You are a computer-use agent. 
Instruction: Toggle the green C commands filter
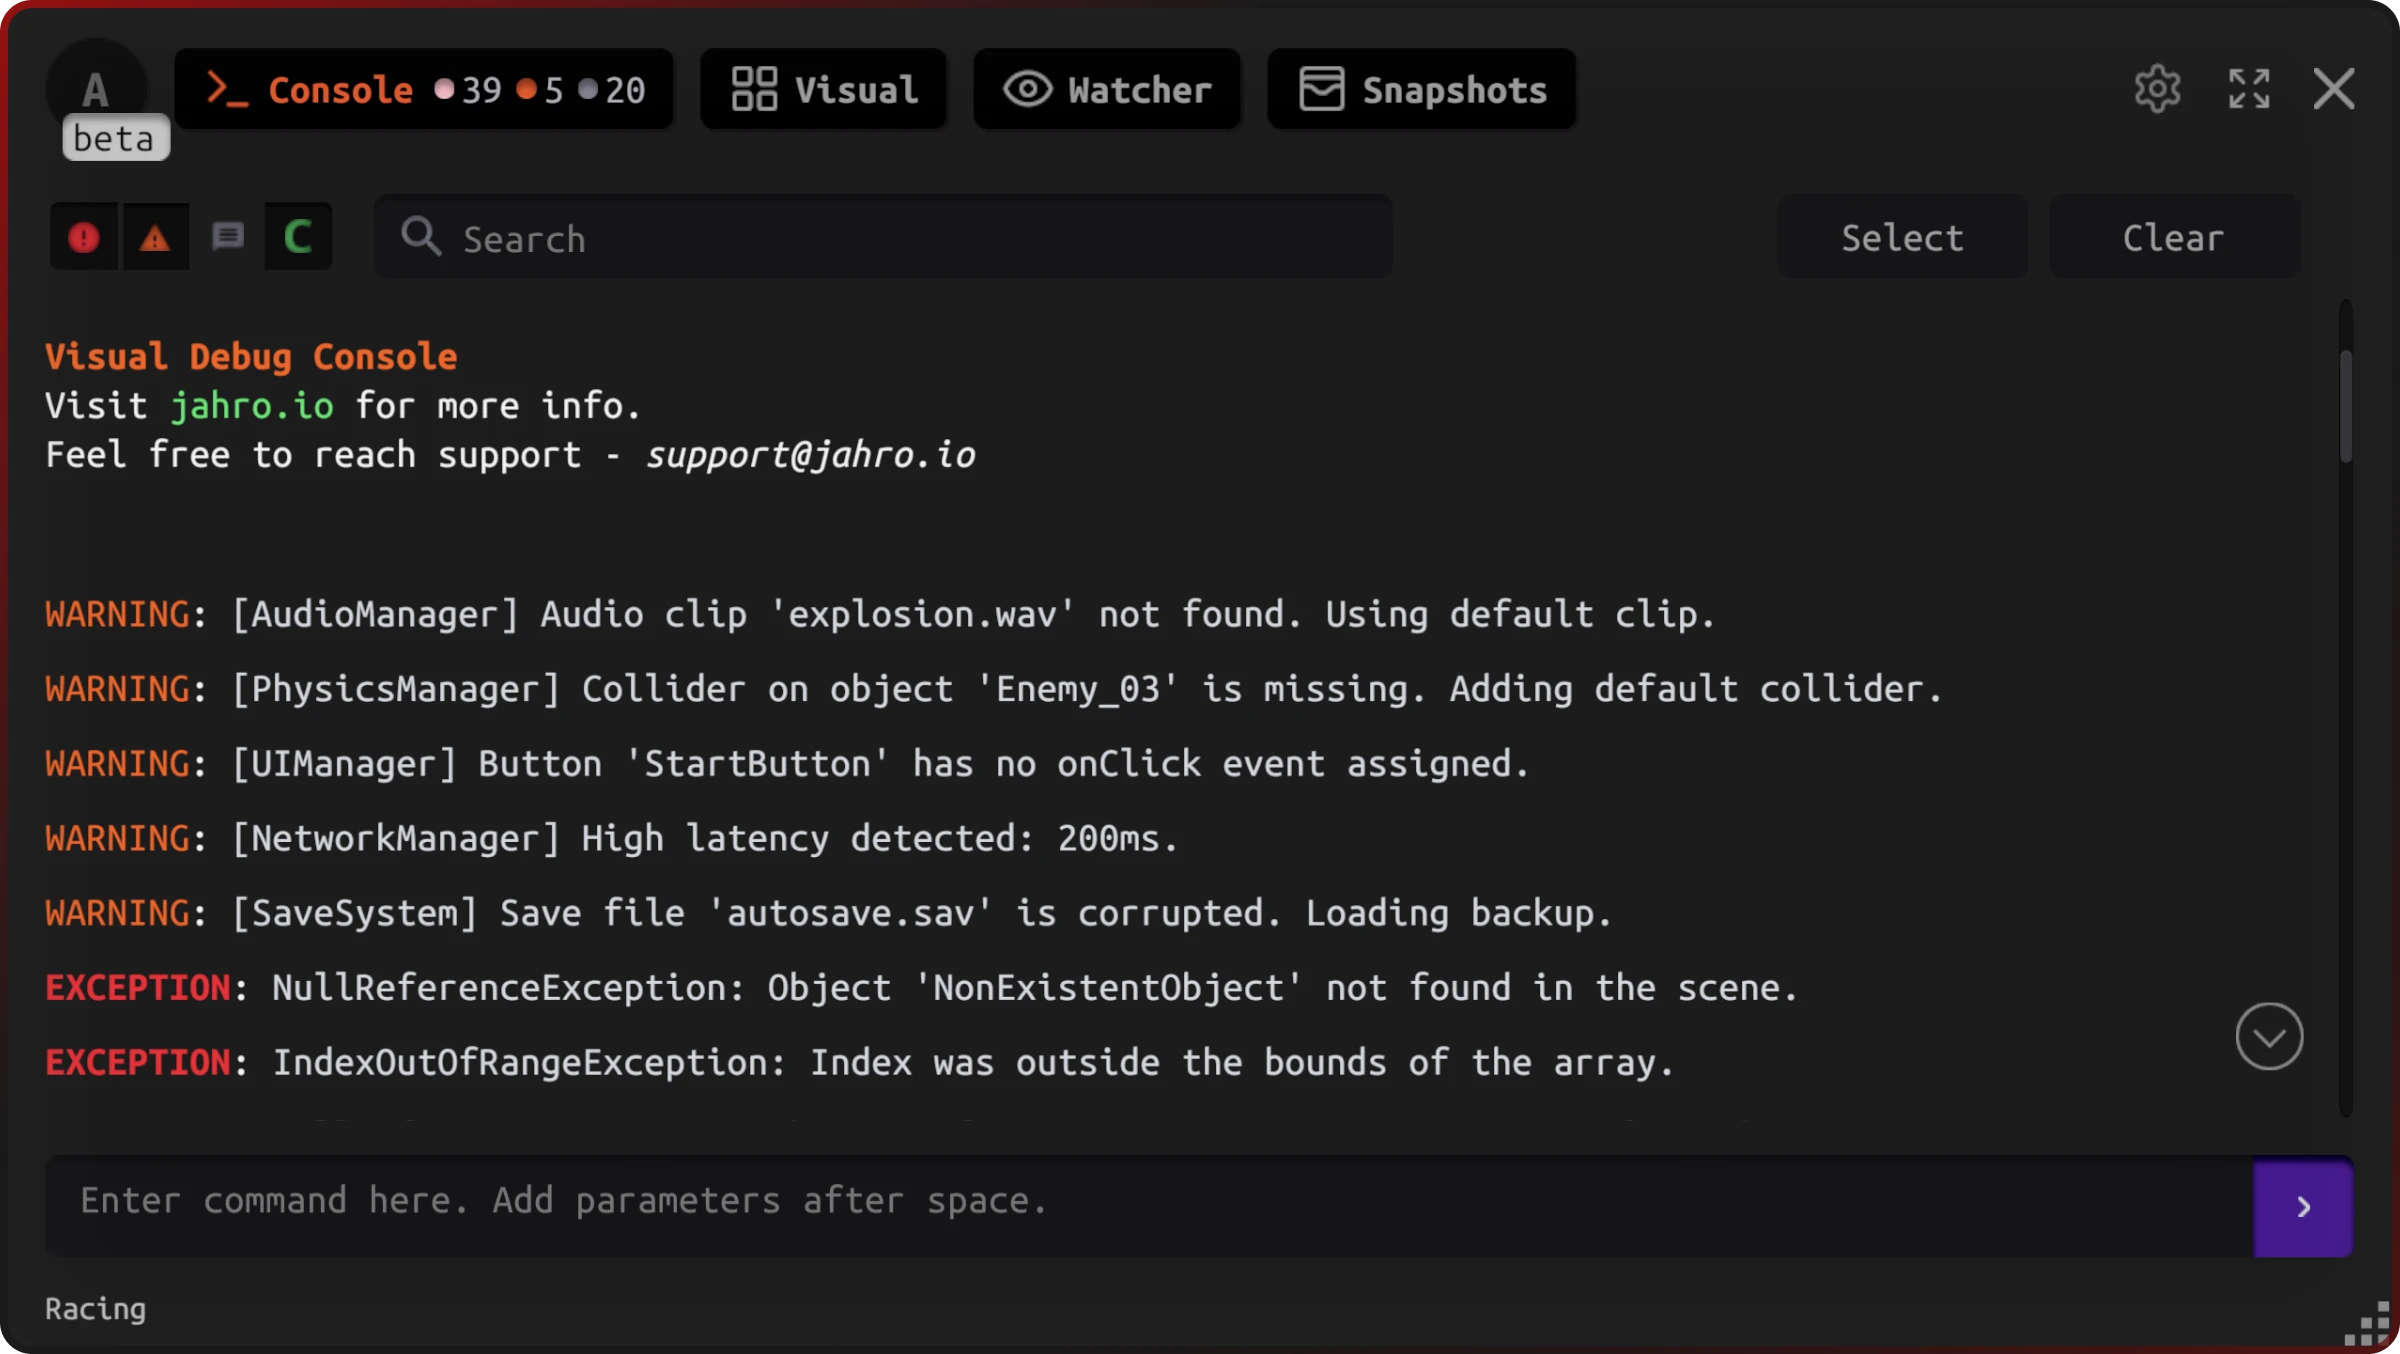pos(298,237)
